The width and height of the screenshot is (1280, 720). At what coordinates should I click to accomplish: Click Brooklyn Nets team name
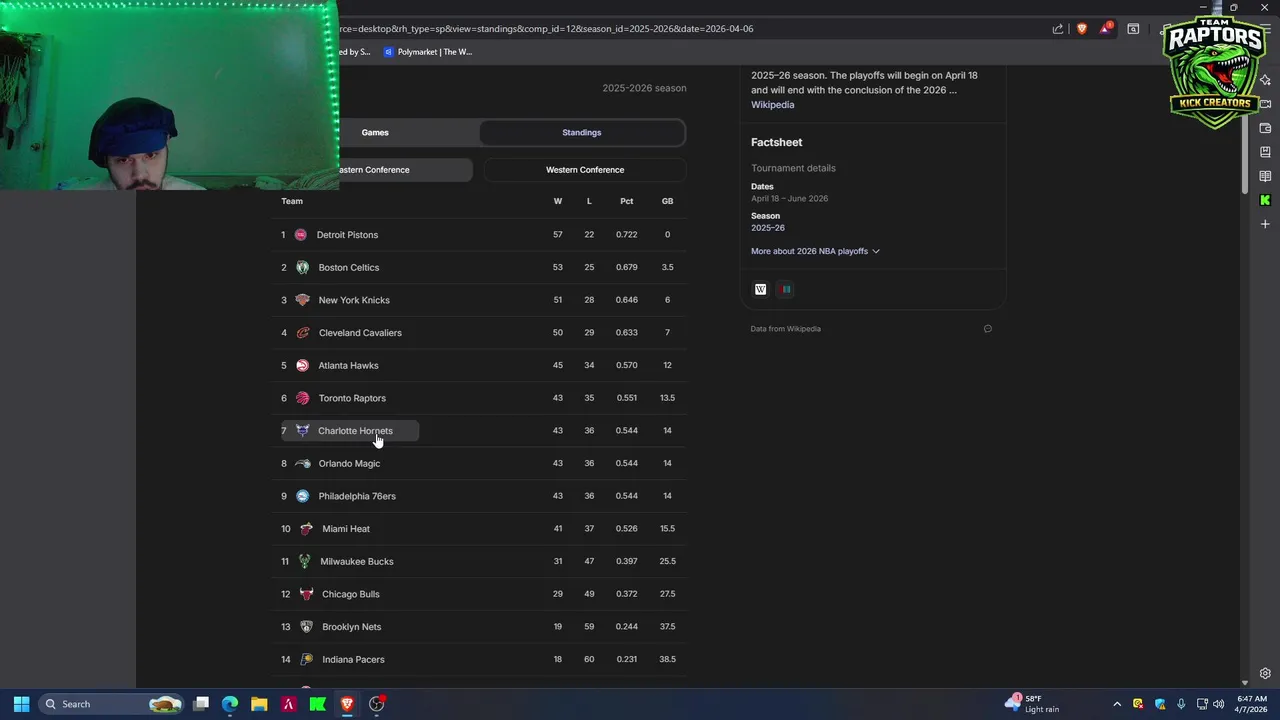(x=352, y=627)
